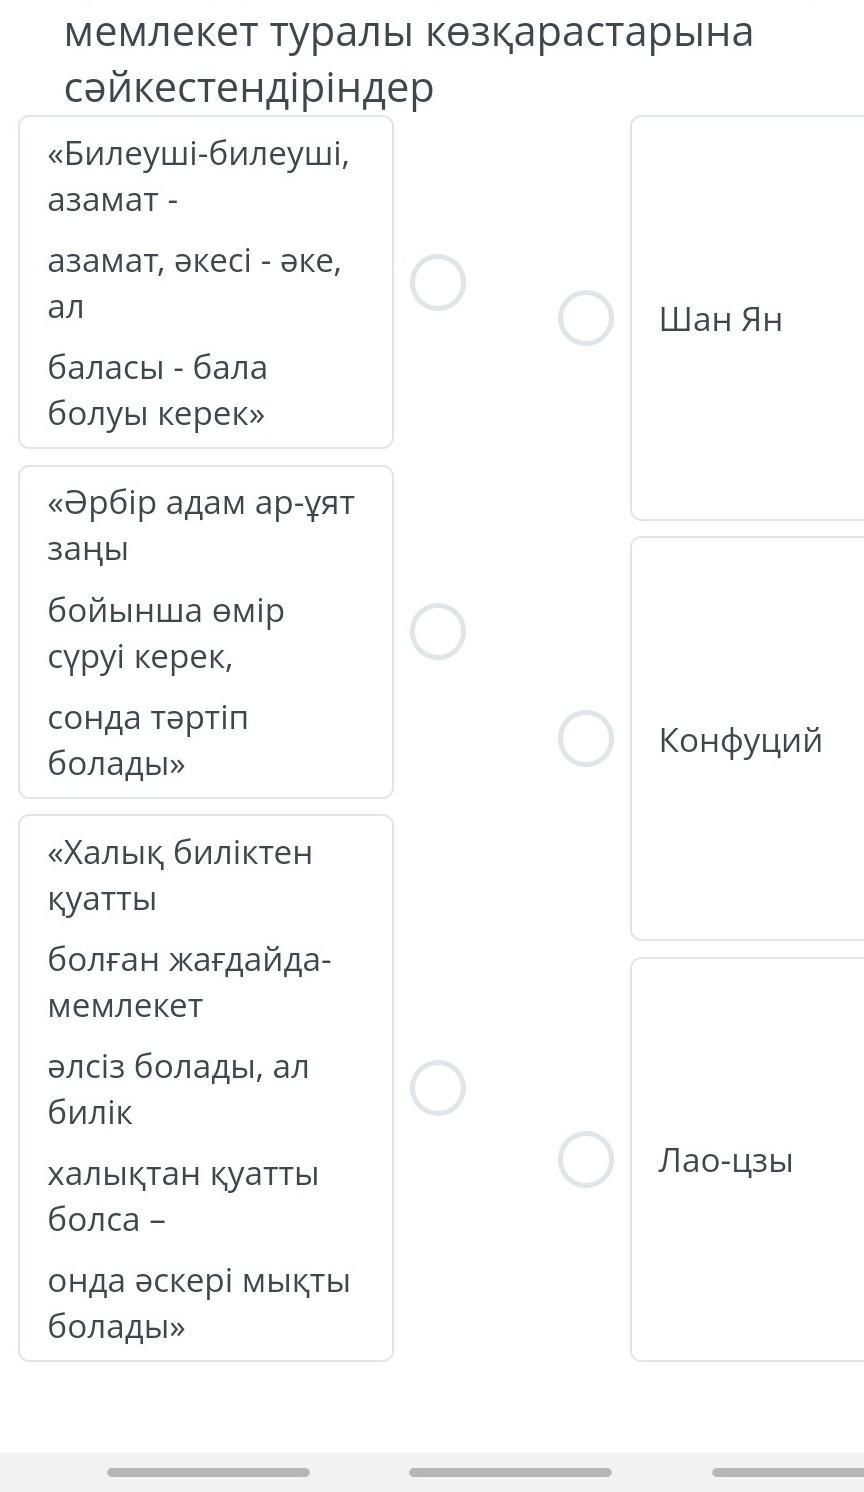Click the Конфуций answer label

coord(741,741)
